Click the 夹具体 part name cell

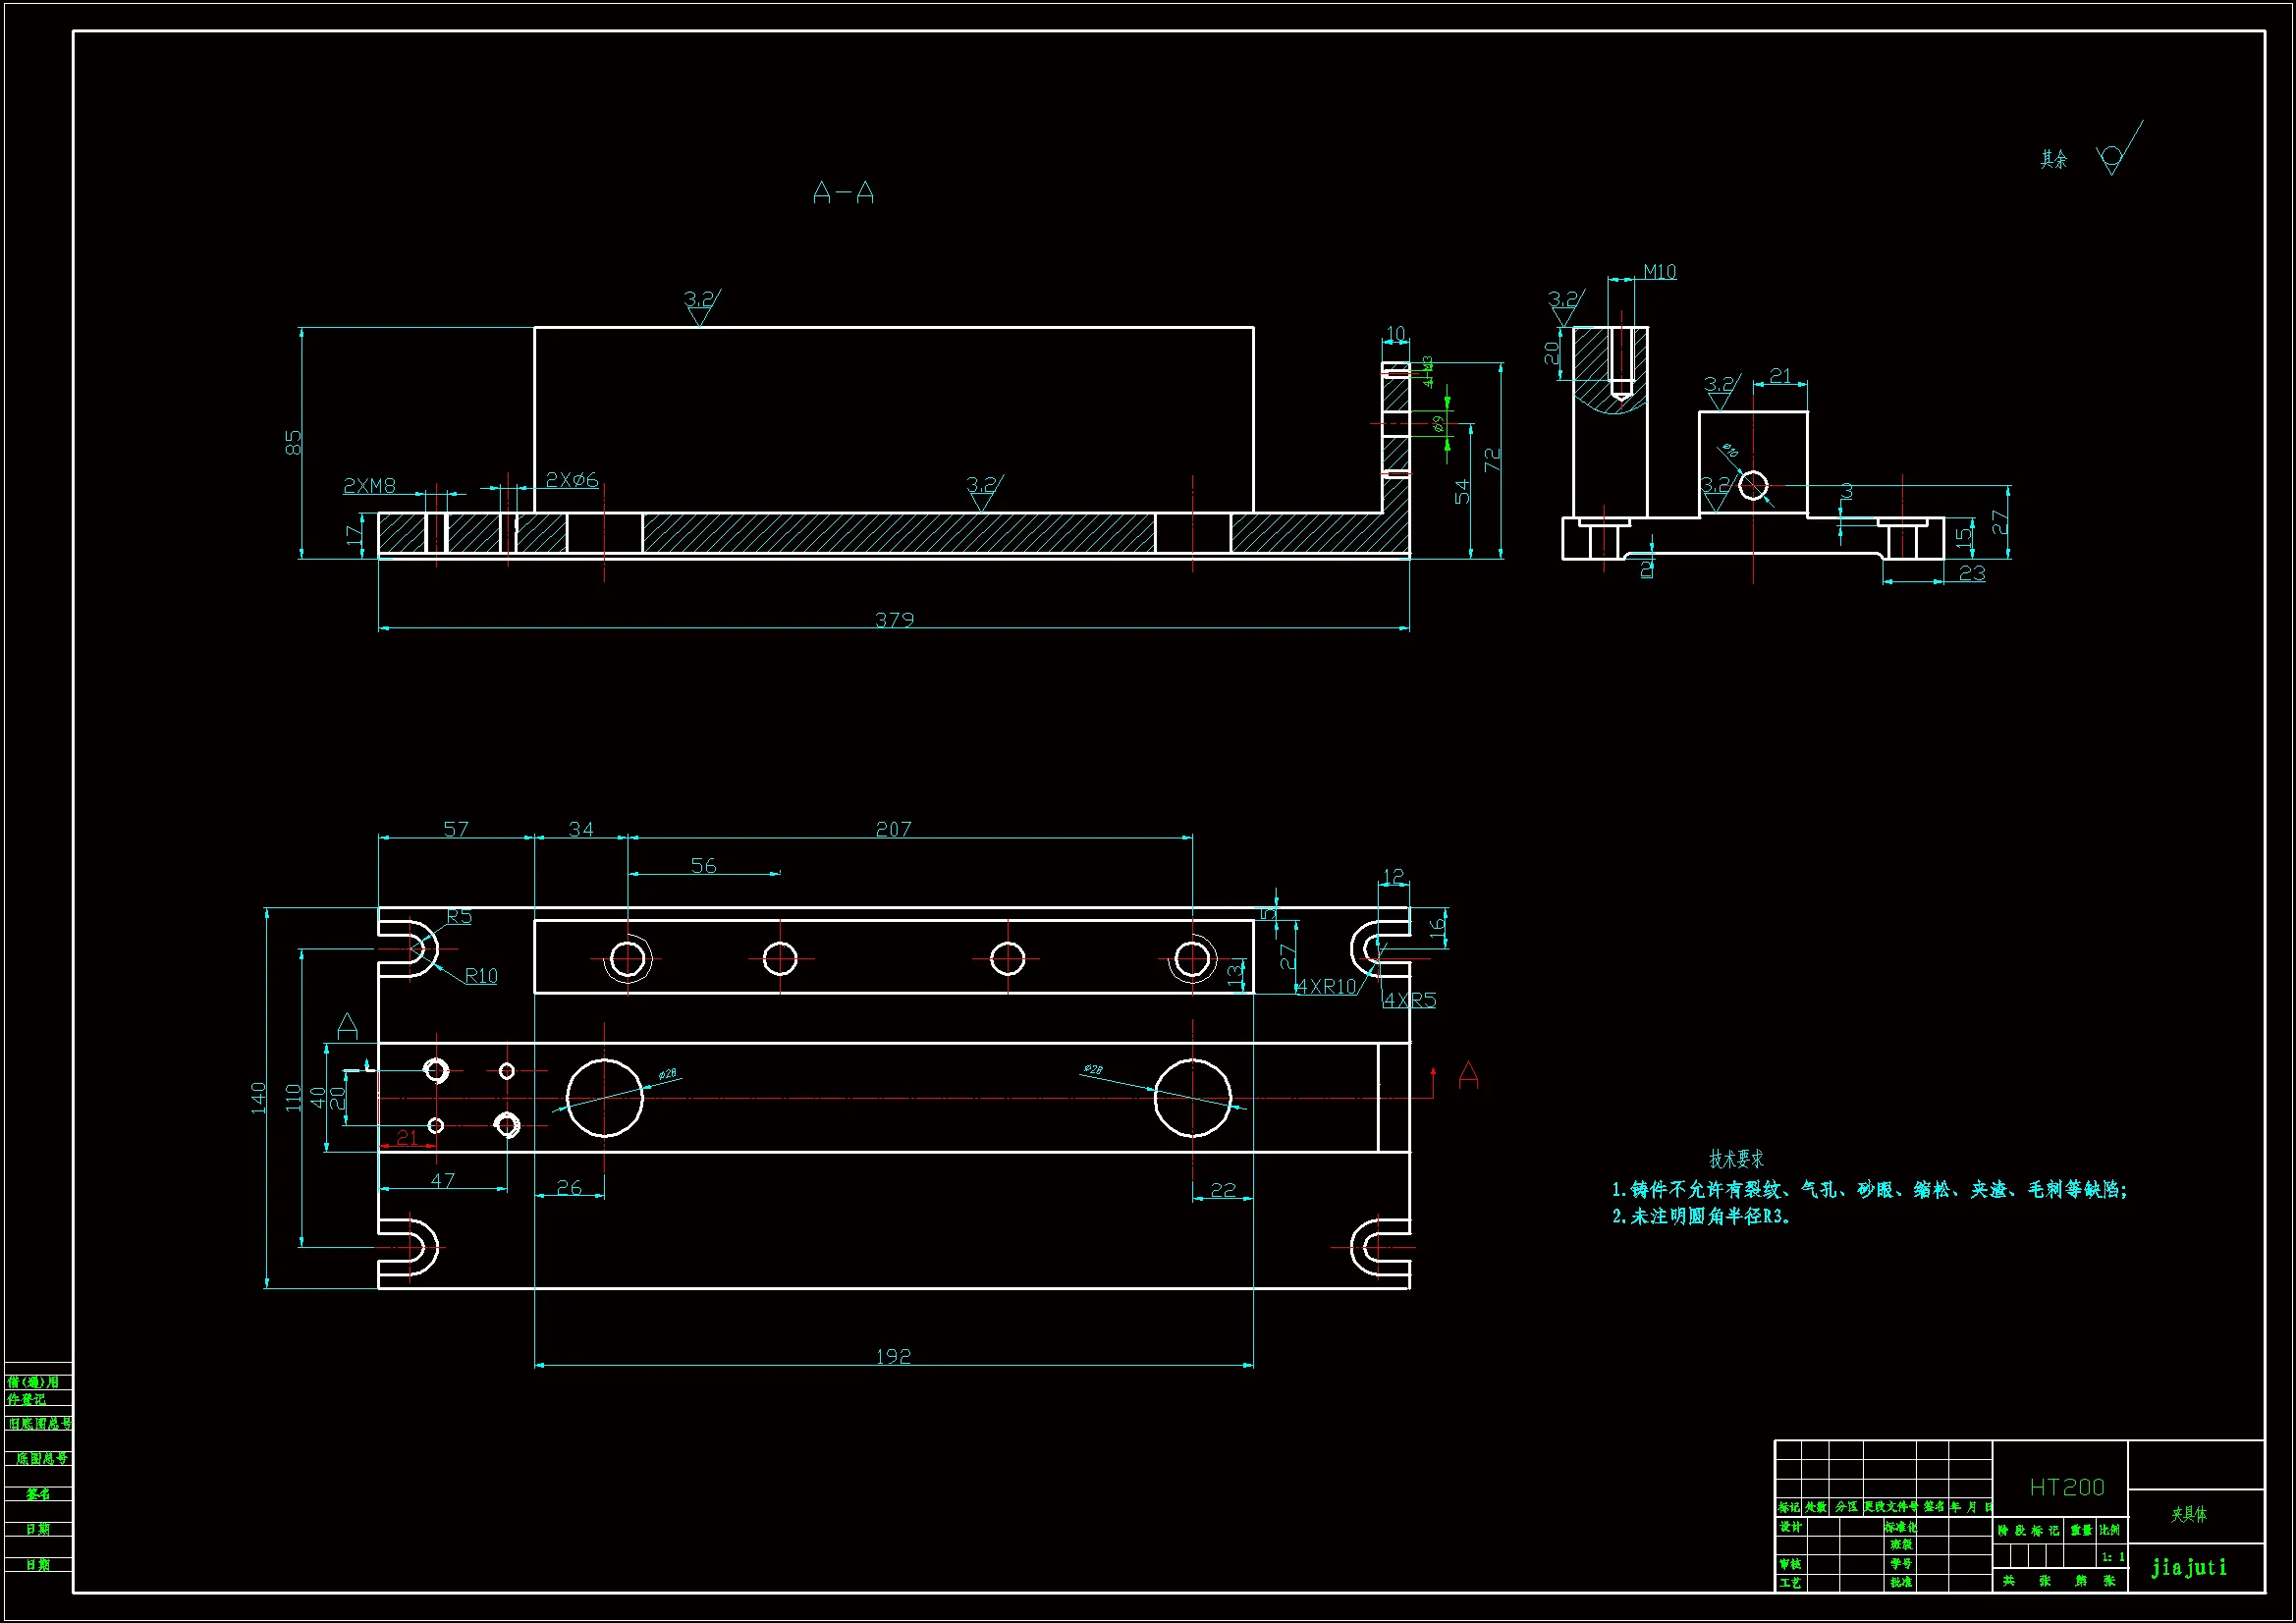(x=2189, y=1514)
